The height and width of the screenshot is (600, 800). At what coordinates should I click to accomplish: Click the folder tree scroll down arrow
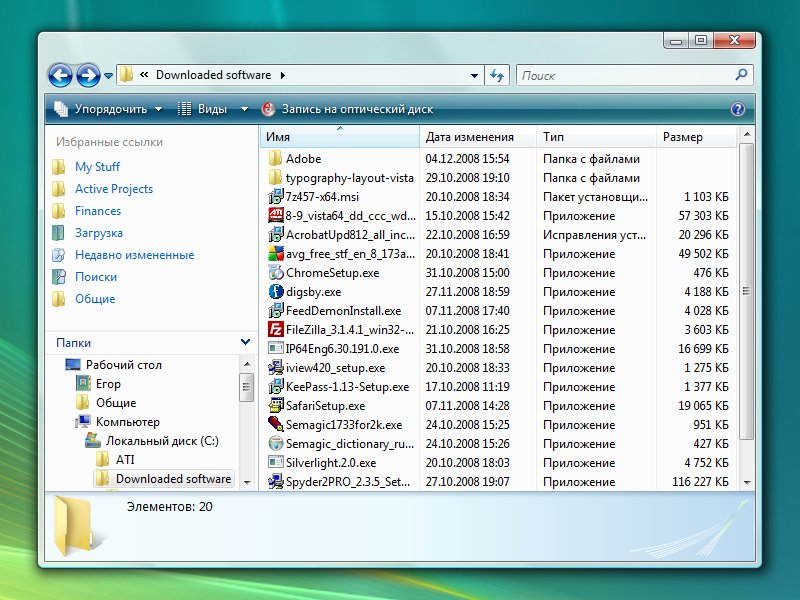coord(247,482)
